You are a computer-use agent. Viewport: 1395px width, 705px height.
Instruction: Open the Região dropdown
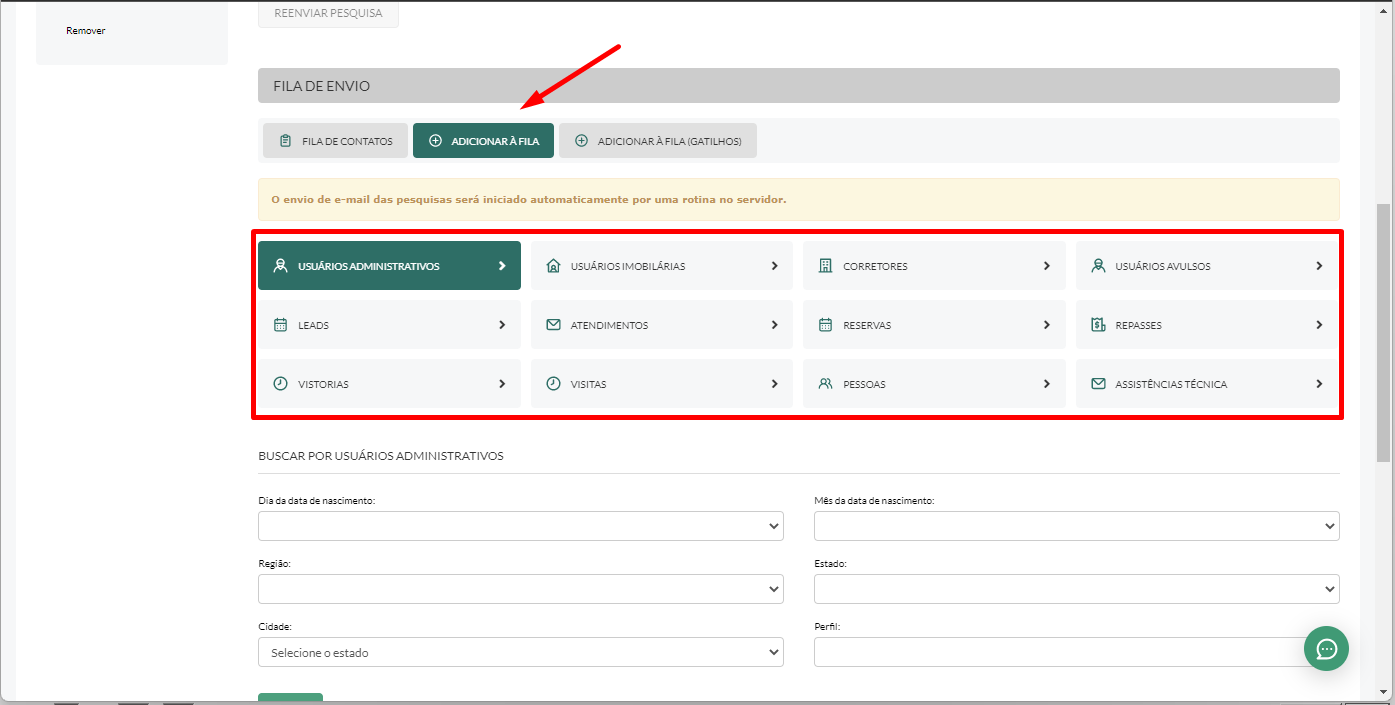pyautogui.click(x=521, y=589)
